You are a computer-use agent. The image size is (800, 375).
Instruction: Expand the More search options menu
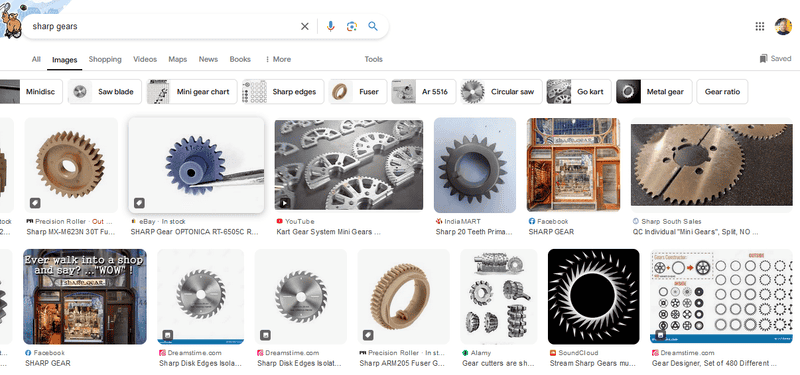pos(278,59)
